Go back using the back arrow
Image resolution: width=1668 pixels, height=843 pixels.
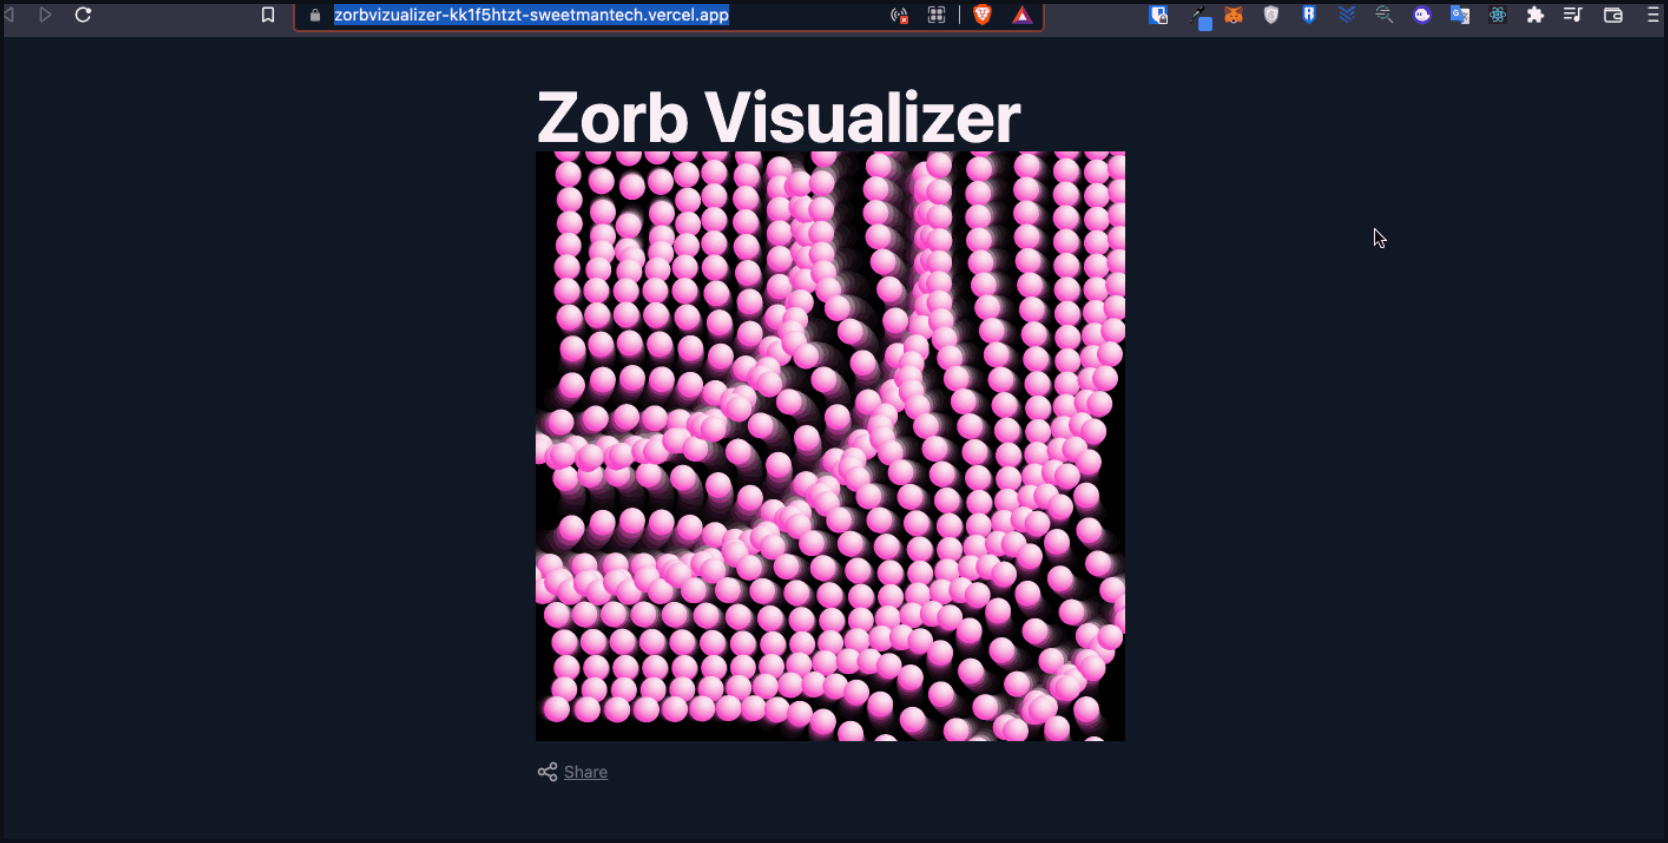point(9,15)
